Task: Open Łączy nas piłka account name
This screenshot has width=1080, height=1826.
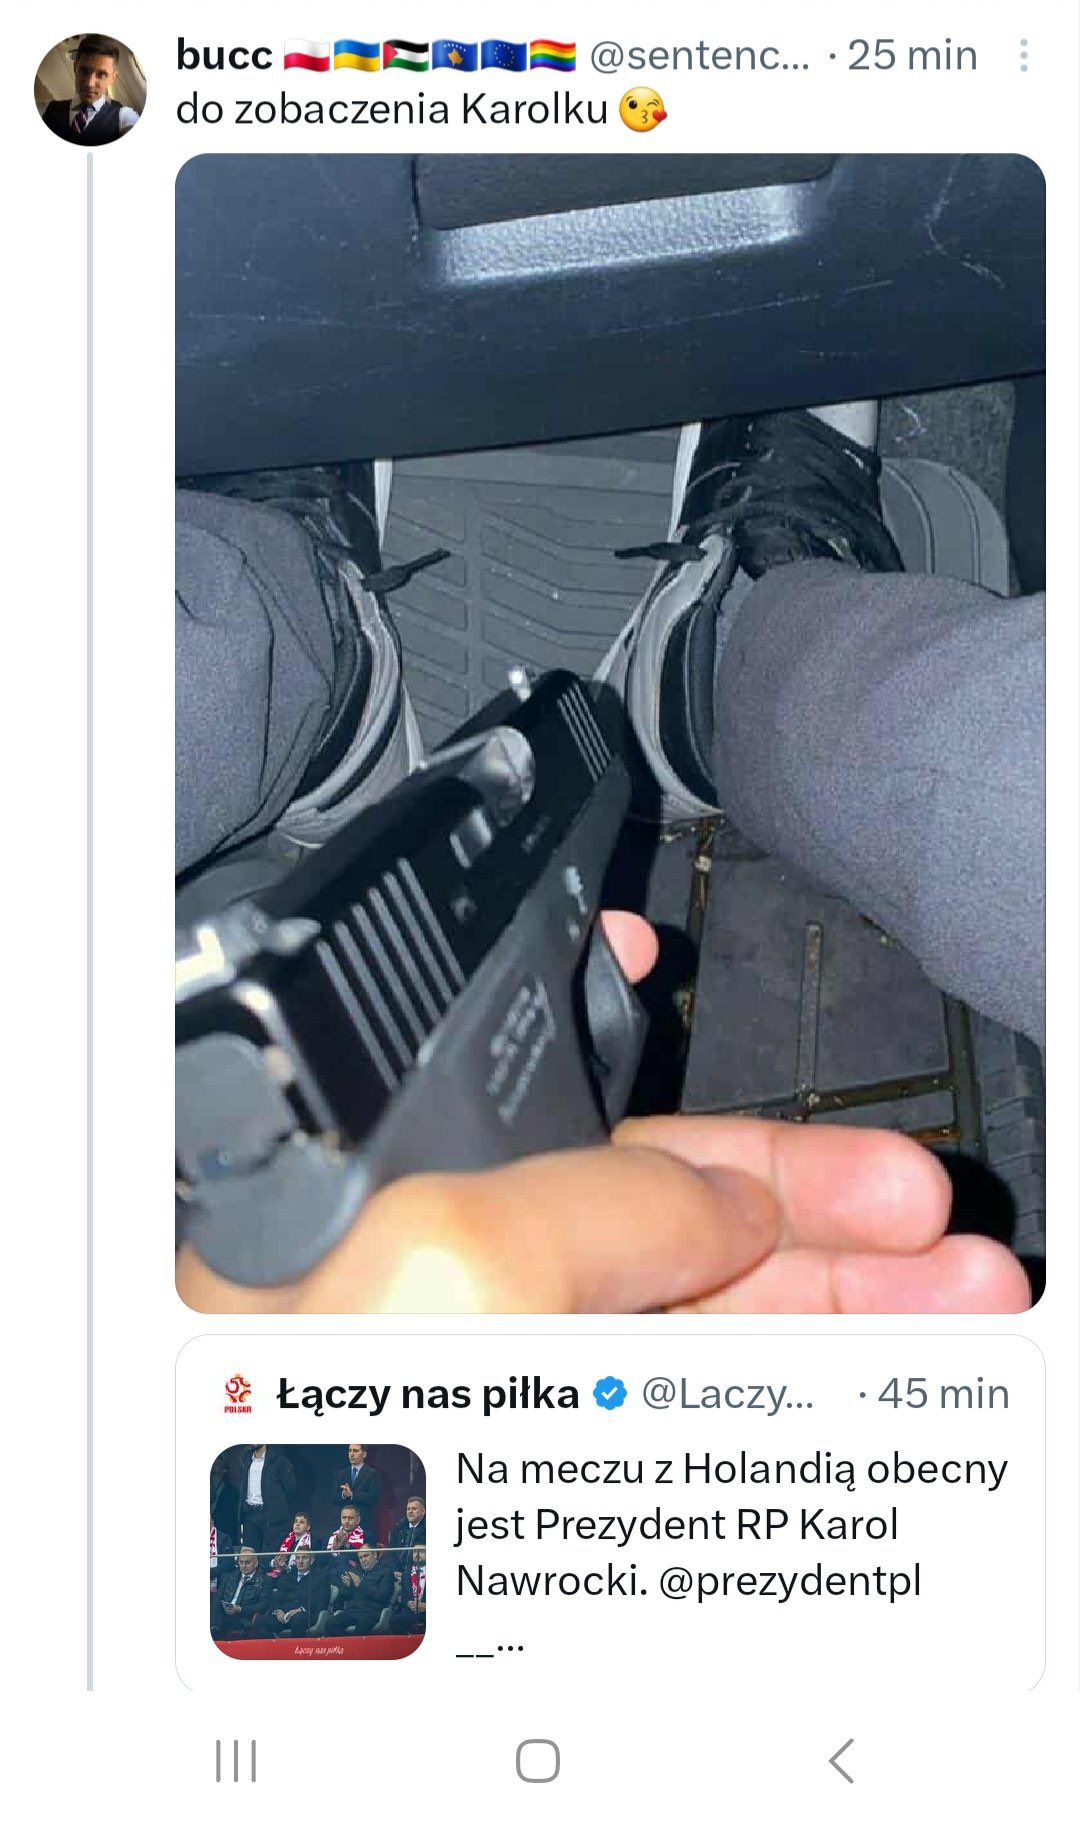Action: (x=428, y=1394)
